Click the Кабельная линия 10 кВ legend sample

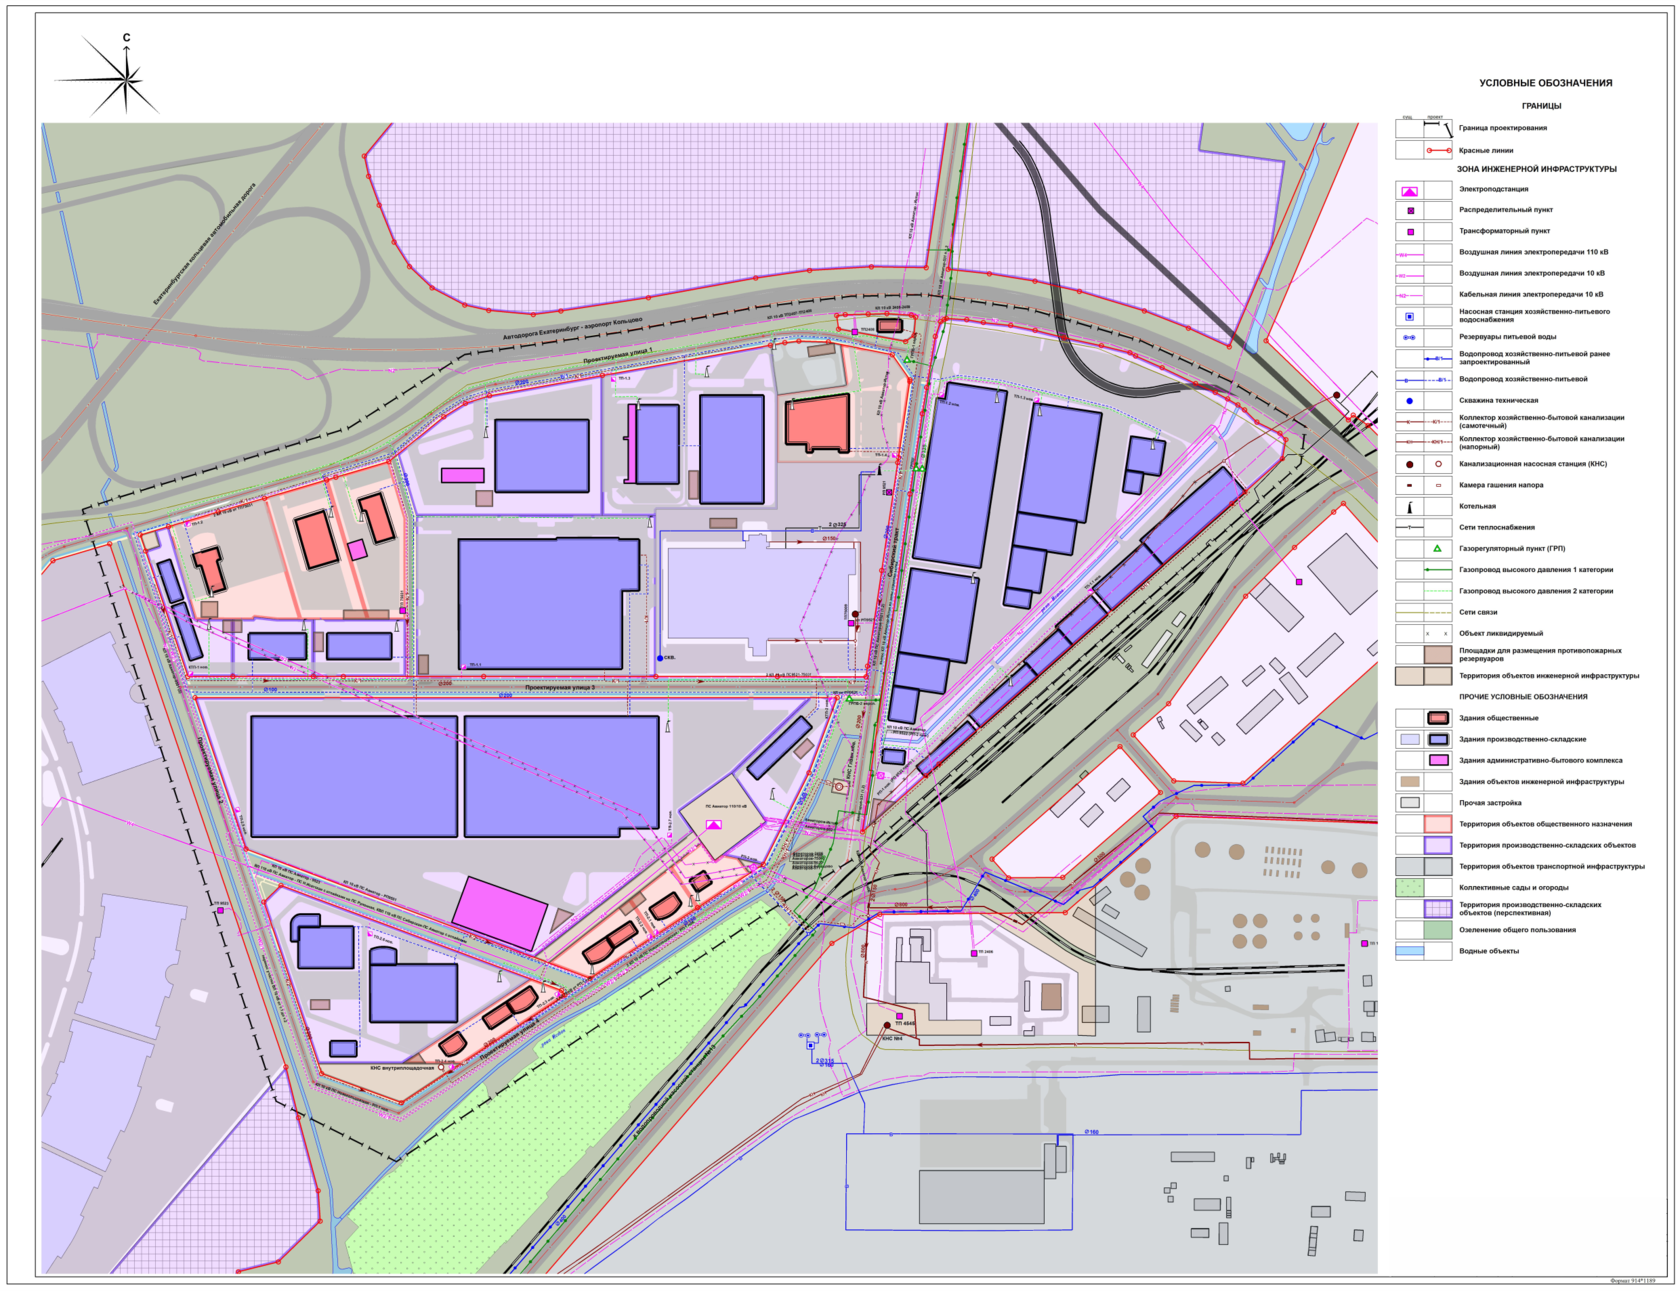tap(1409, 296)
